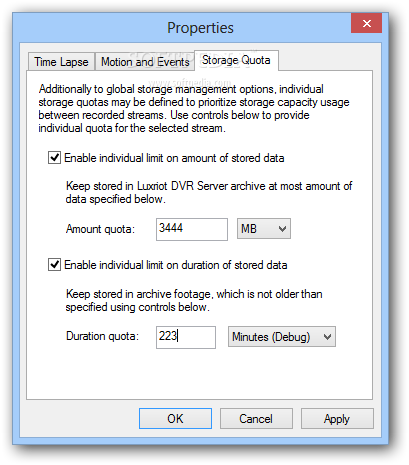Click the Properties title text
Image resolution: width=409 pixels, height=465 pixels.
pos(200,28)
